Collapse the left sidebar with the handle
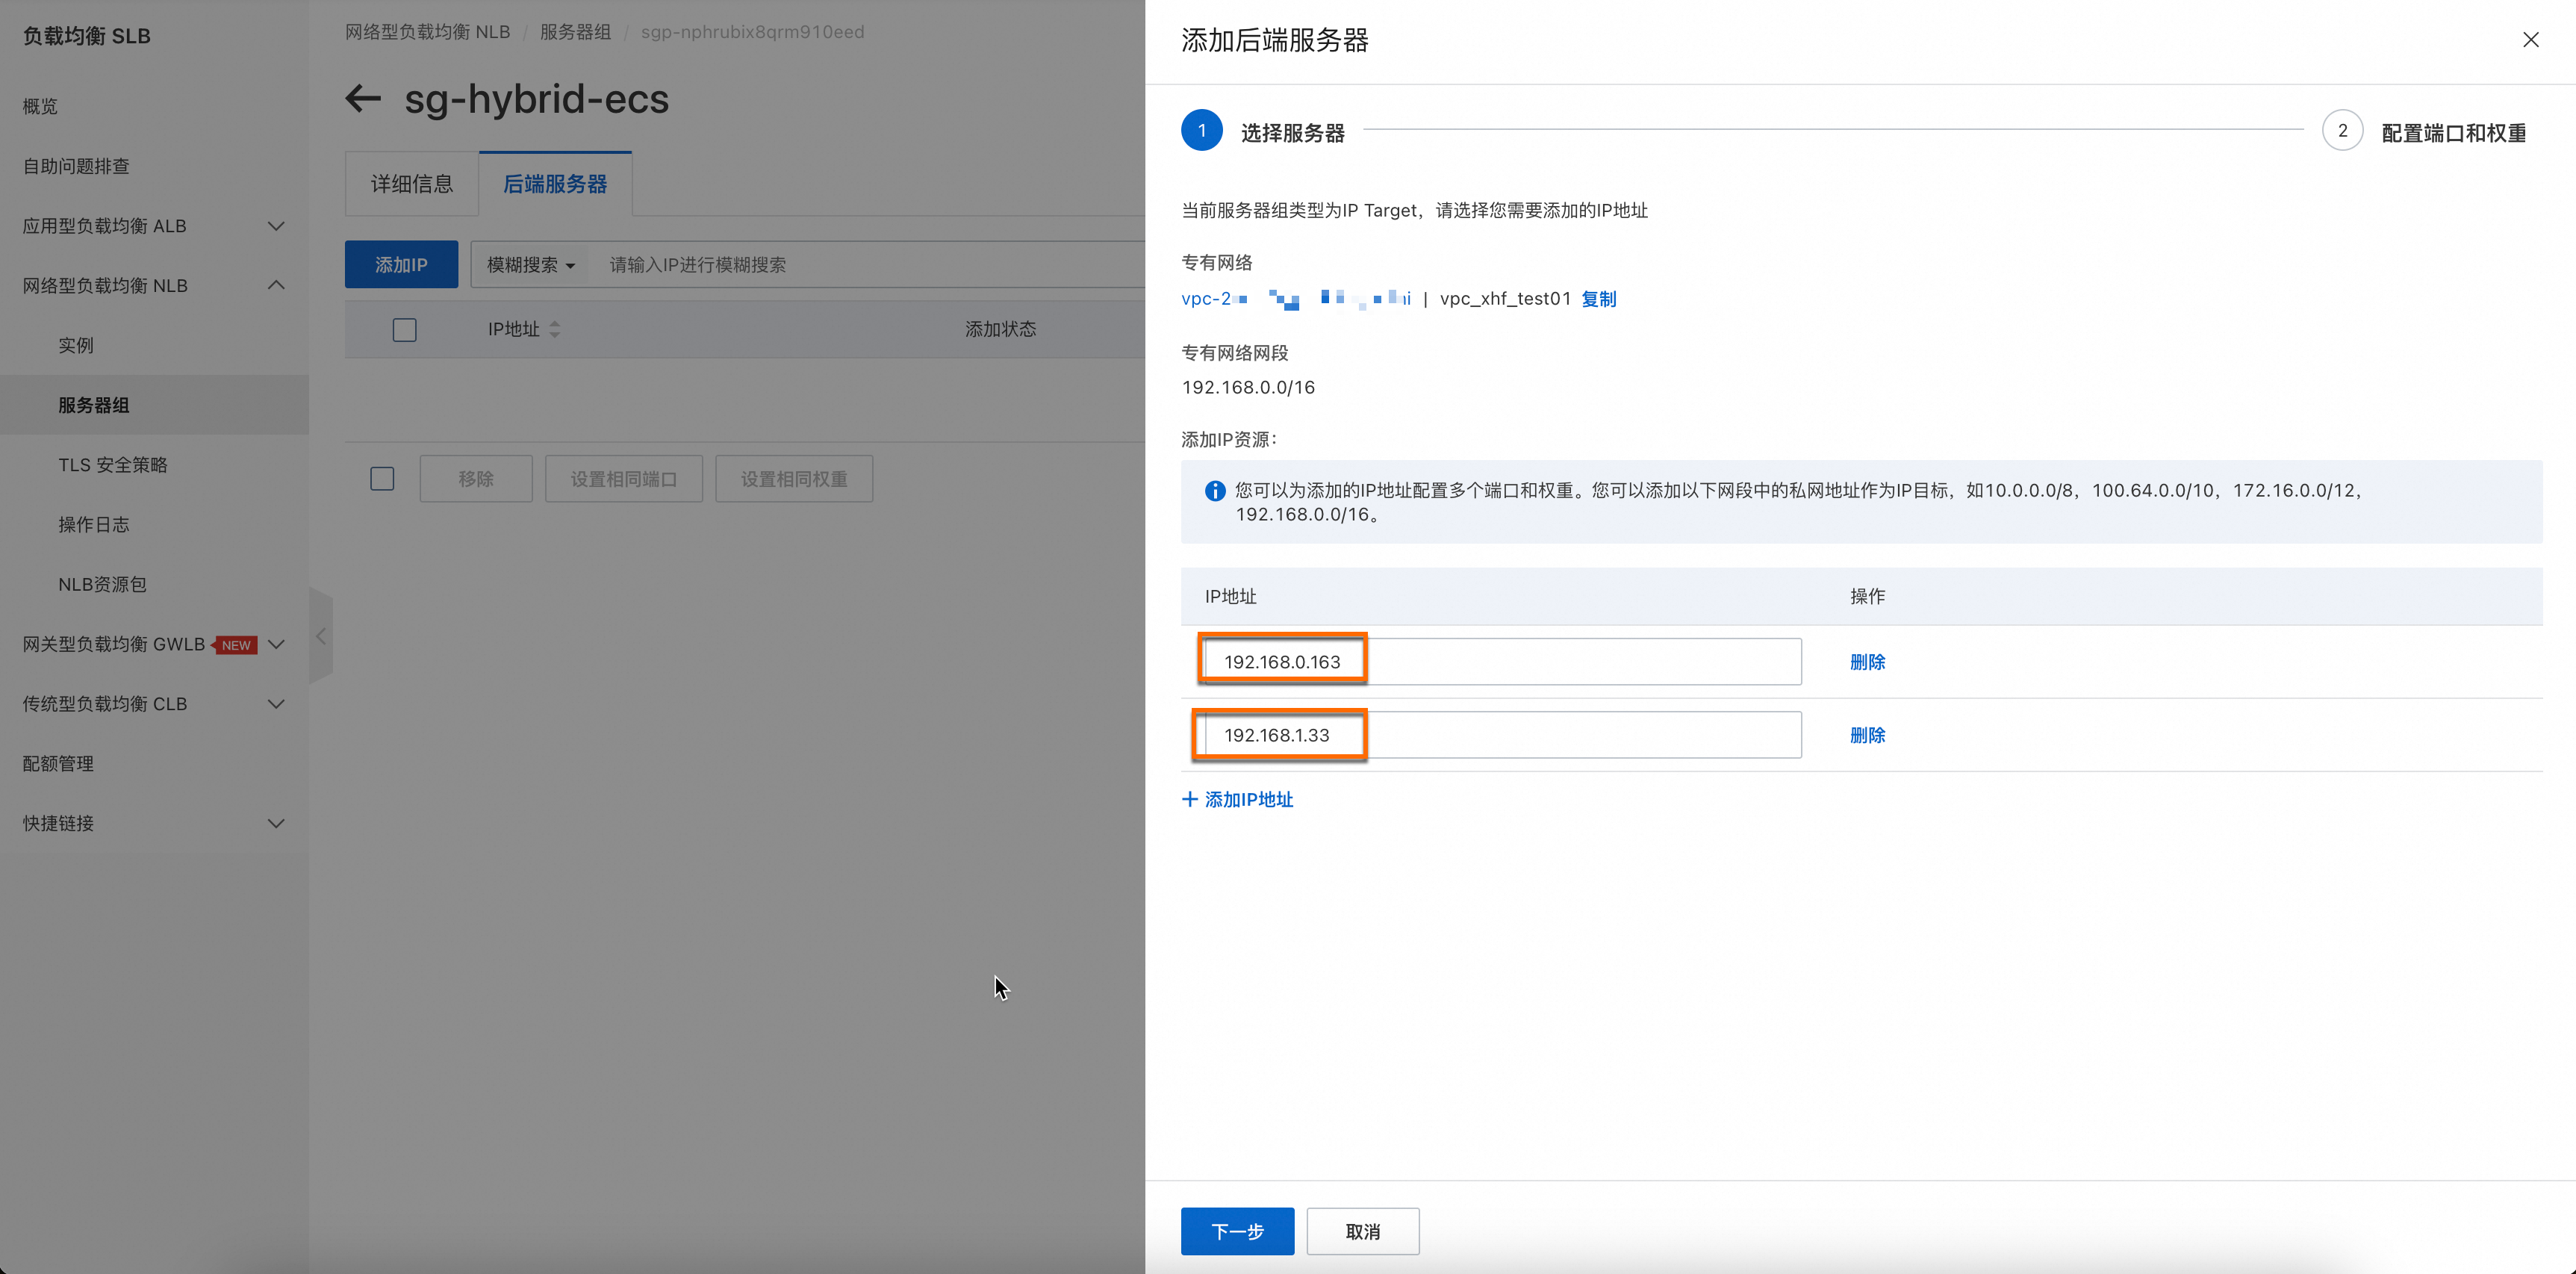Image resolution: width=2576 pixels, height=1274 pixels. (x=321, y=636)
